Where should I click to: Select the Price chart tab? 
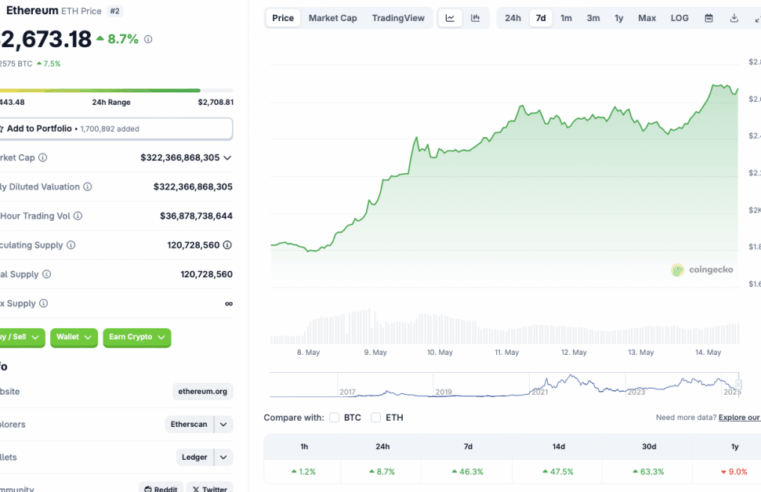[283, 18]
